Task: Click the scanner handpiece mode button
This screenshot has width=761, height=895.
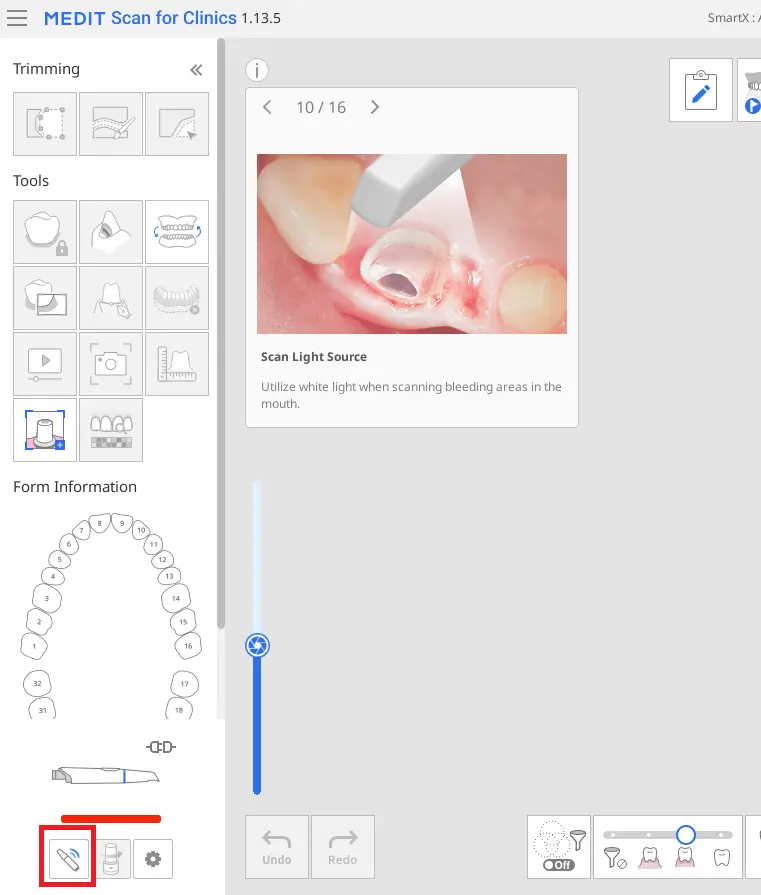Action: [68, 858]
